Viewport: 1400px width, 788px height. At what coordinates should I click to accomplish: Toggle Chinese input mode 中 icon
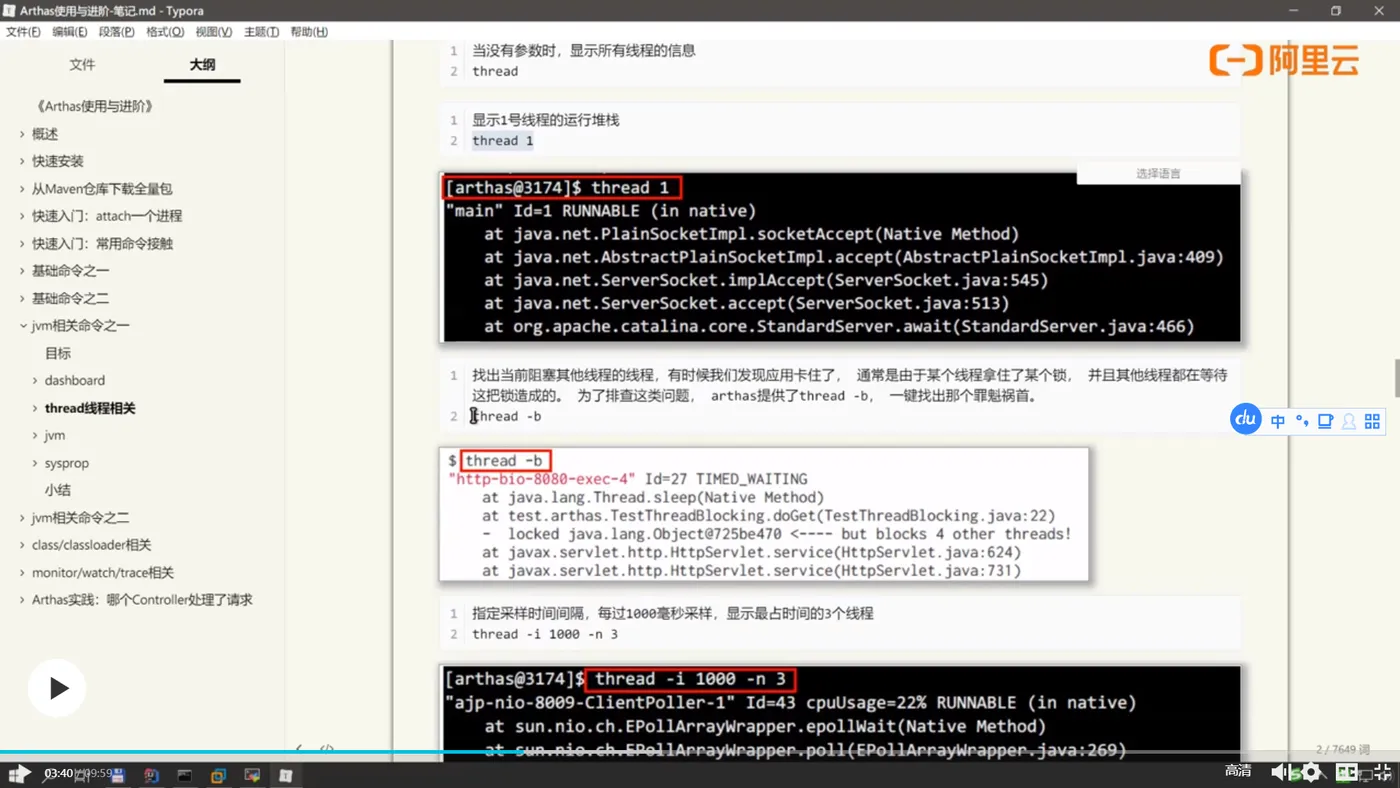(x=1278, y=421)
